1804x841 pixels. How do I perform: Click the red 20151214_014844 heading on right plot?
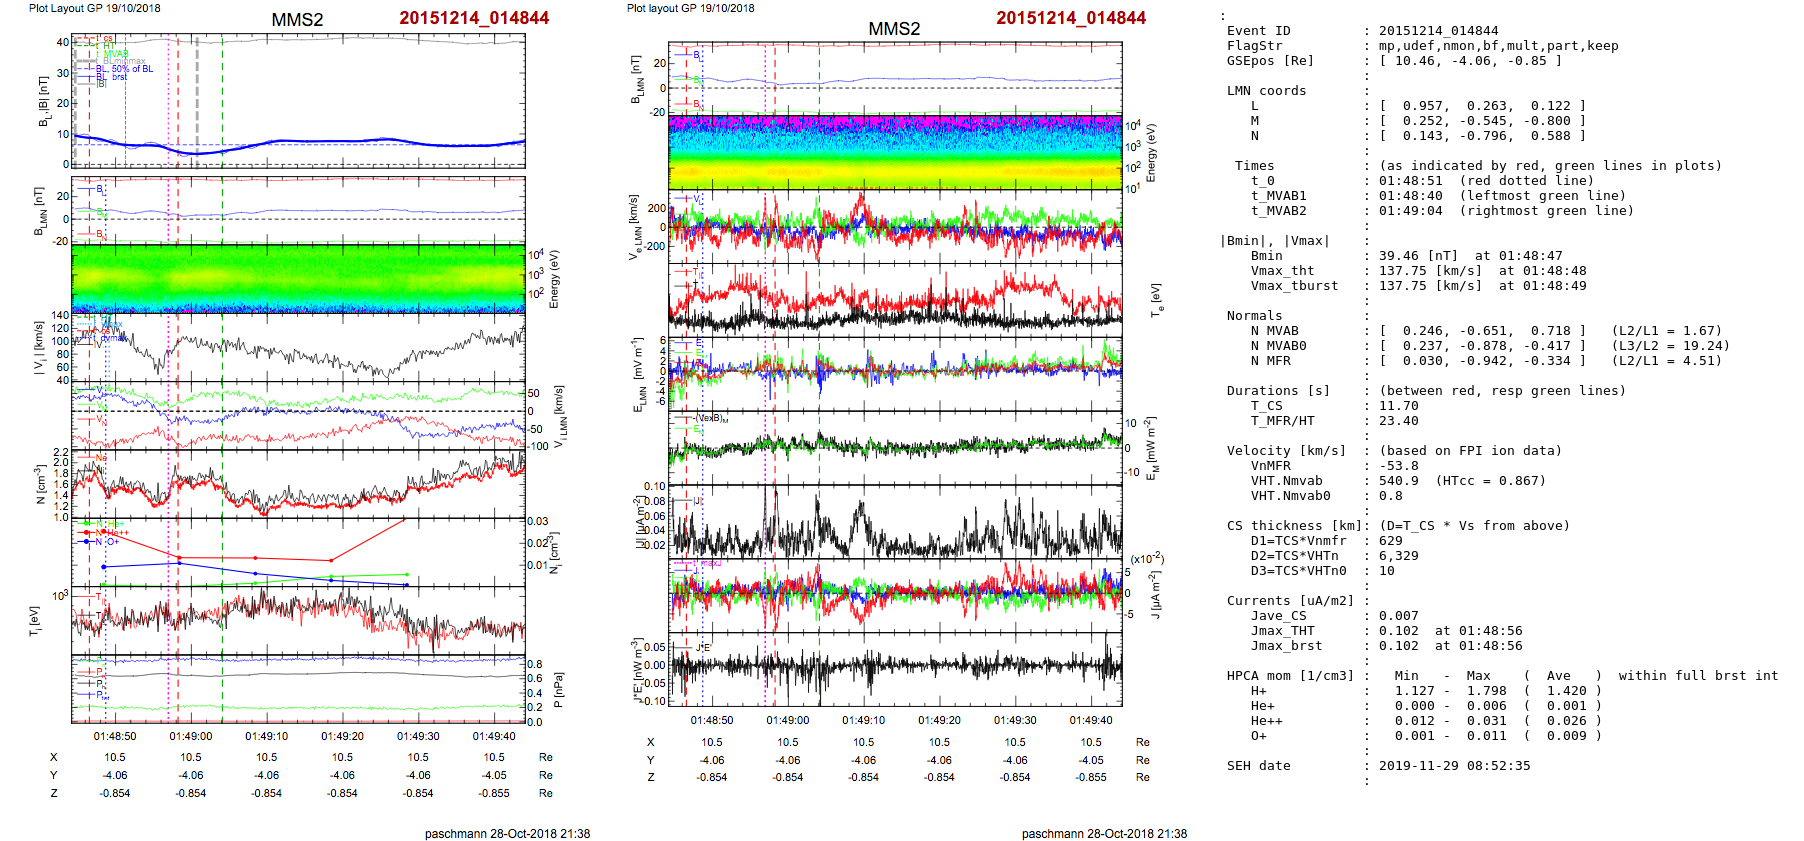[1070, 18]
